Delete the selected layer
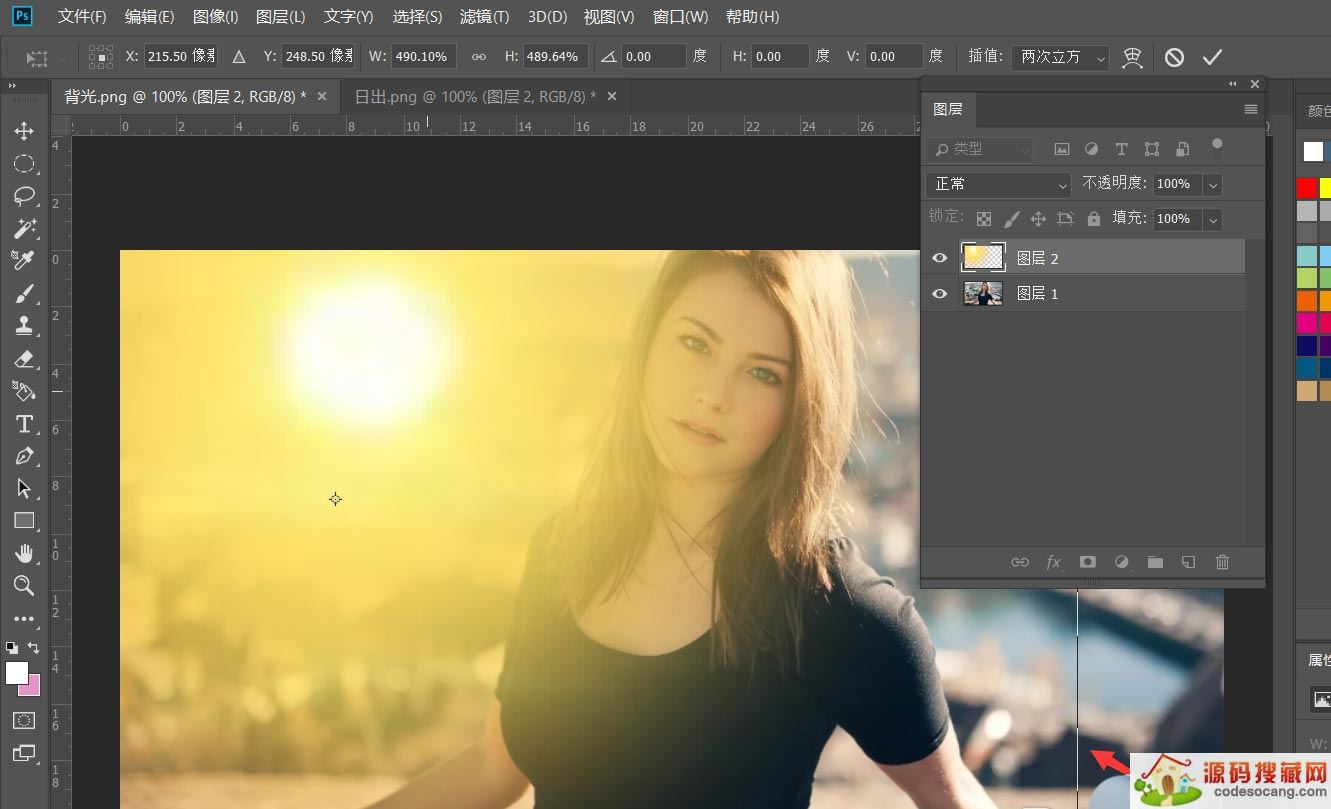 (1222, 562)
